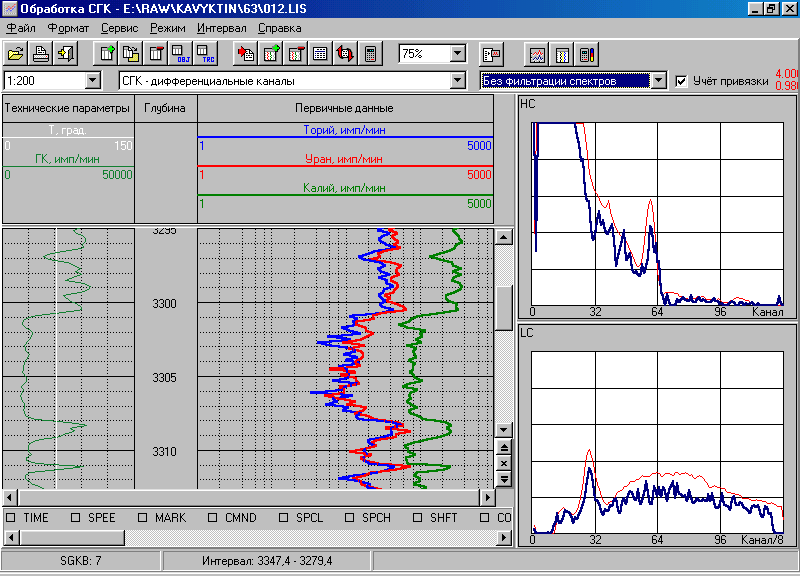
Task: Click the log's vertical scrollbar thumb
Action: click(504, 307)
